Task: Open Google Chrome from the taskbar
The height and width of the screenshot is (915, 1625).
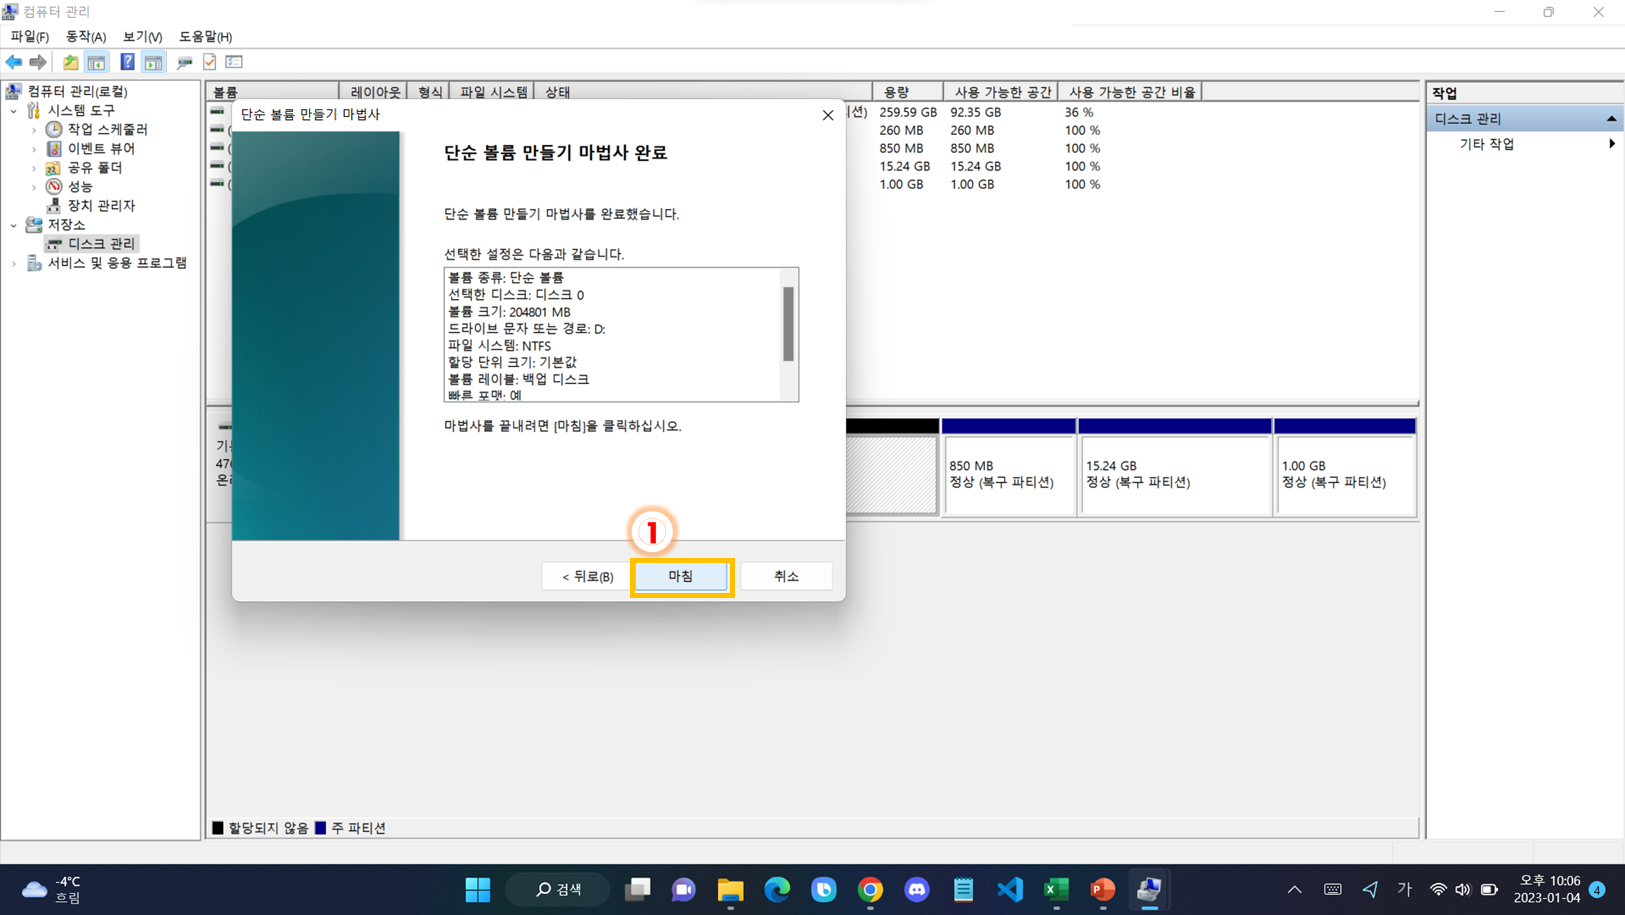Action: (x=870, y=889)
